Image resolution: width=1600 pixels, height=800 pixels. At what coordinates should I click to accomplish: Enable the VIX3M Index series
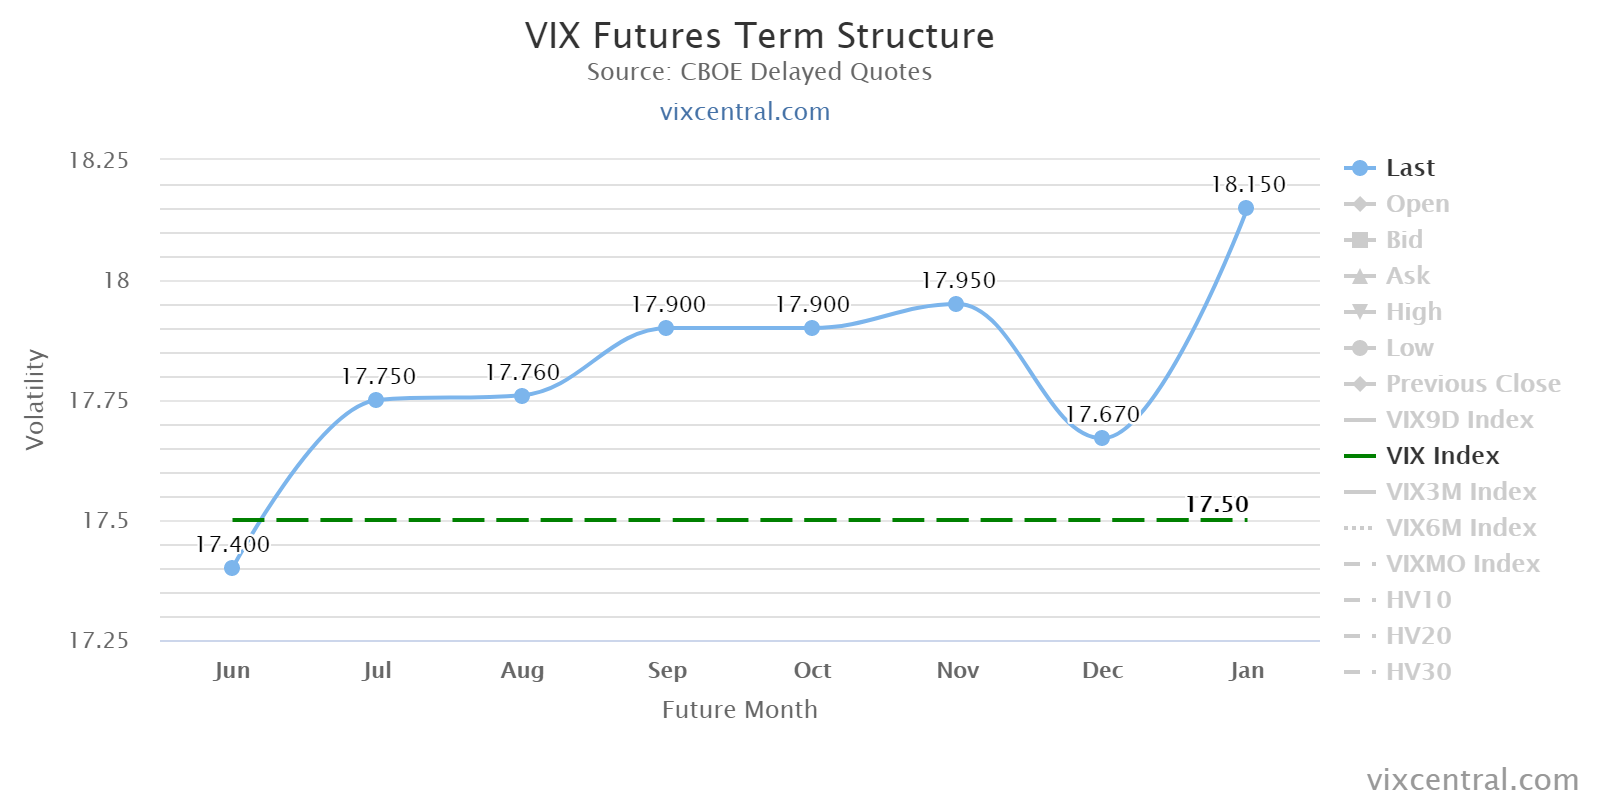tap(1460, 492)
